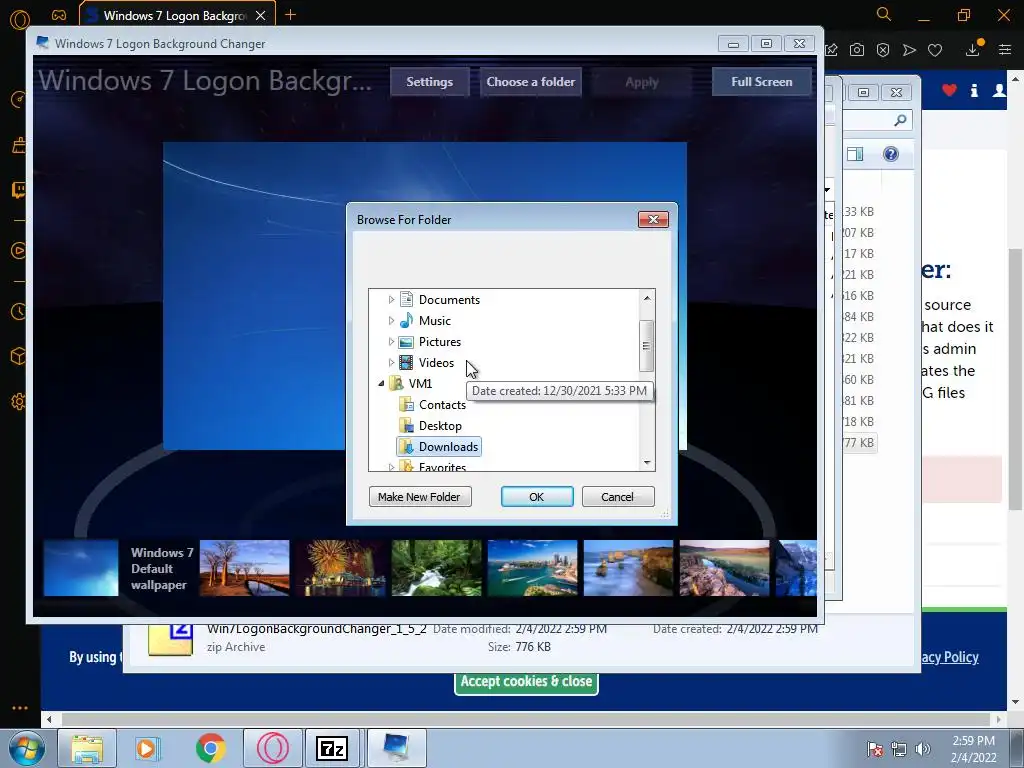Click the ad blocker shield icon
This screenshot has height=768, width=1024.
tap(883, 50)
